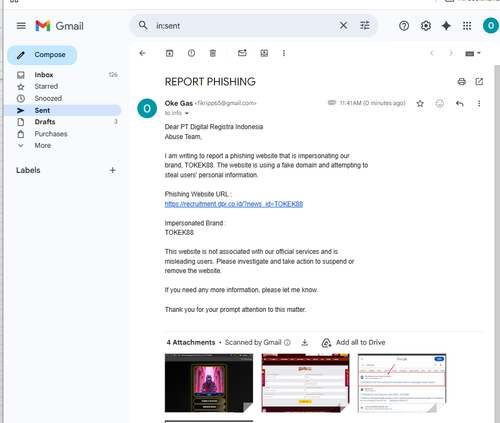This screenshot has width=500, height=423.
Task: Open the toolbar More options menu
Action: 284,53
